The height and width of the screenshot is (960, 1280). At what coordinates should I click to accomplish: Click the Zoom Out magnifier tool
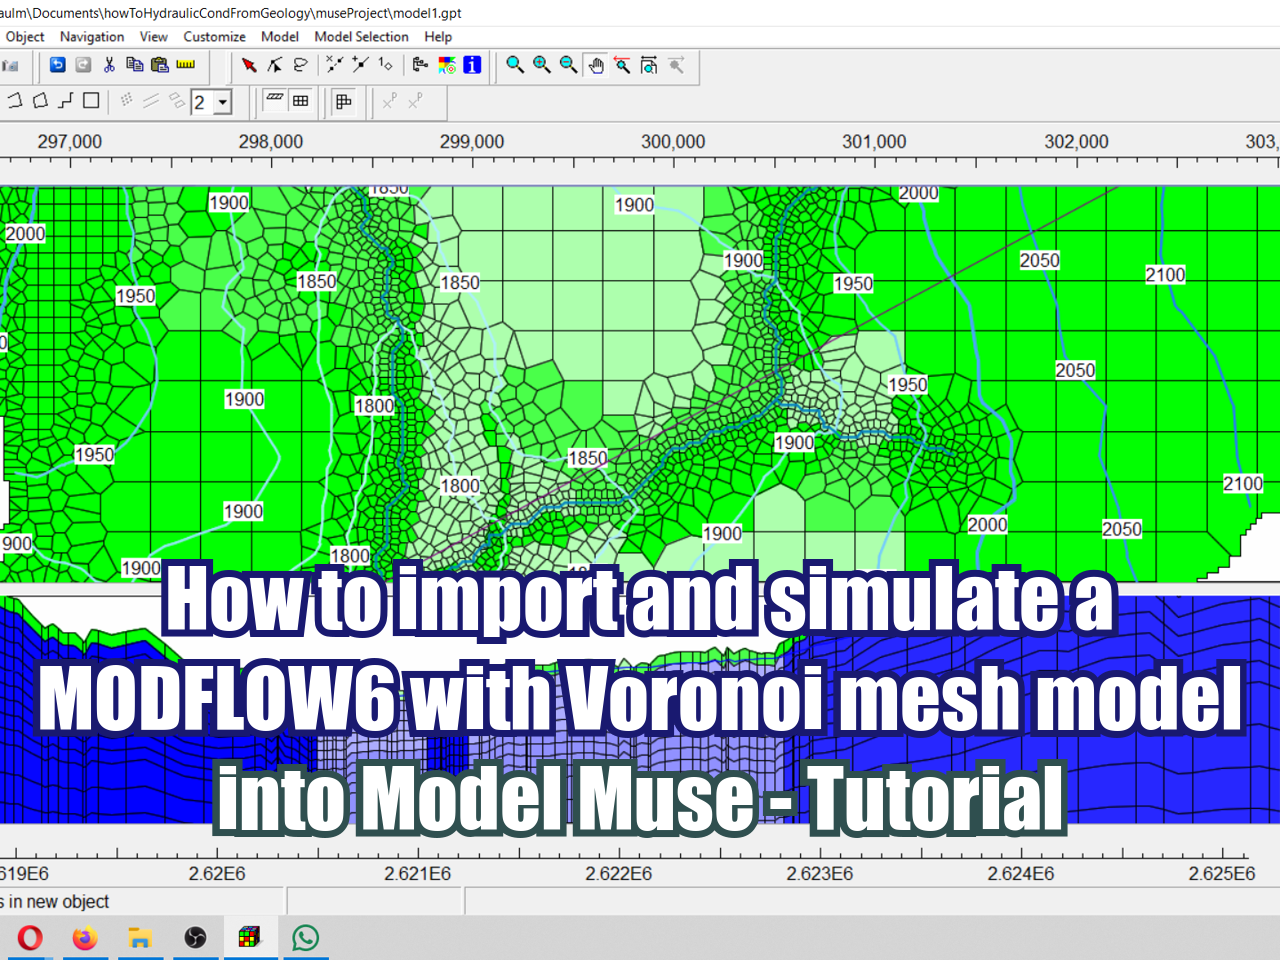point(566,65)
